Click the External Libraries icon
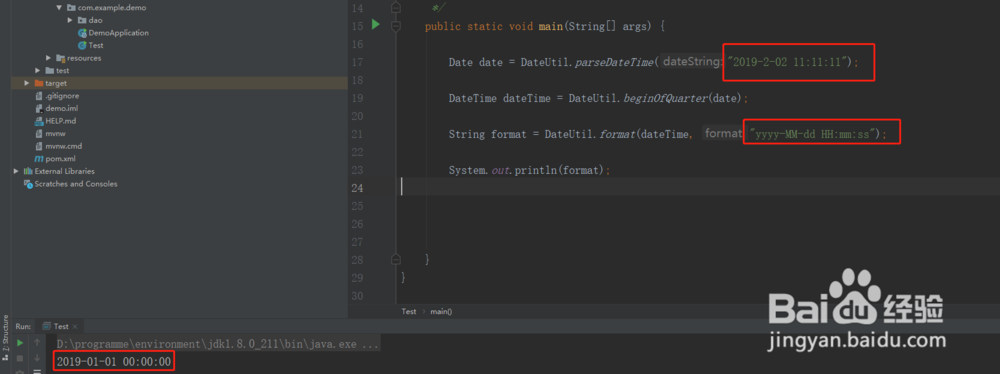The image size is (1000, 374). (28, 171)
